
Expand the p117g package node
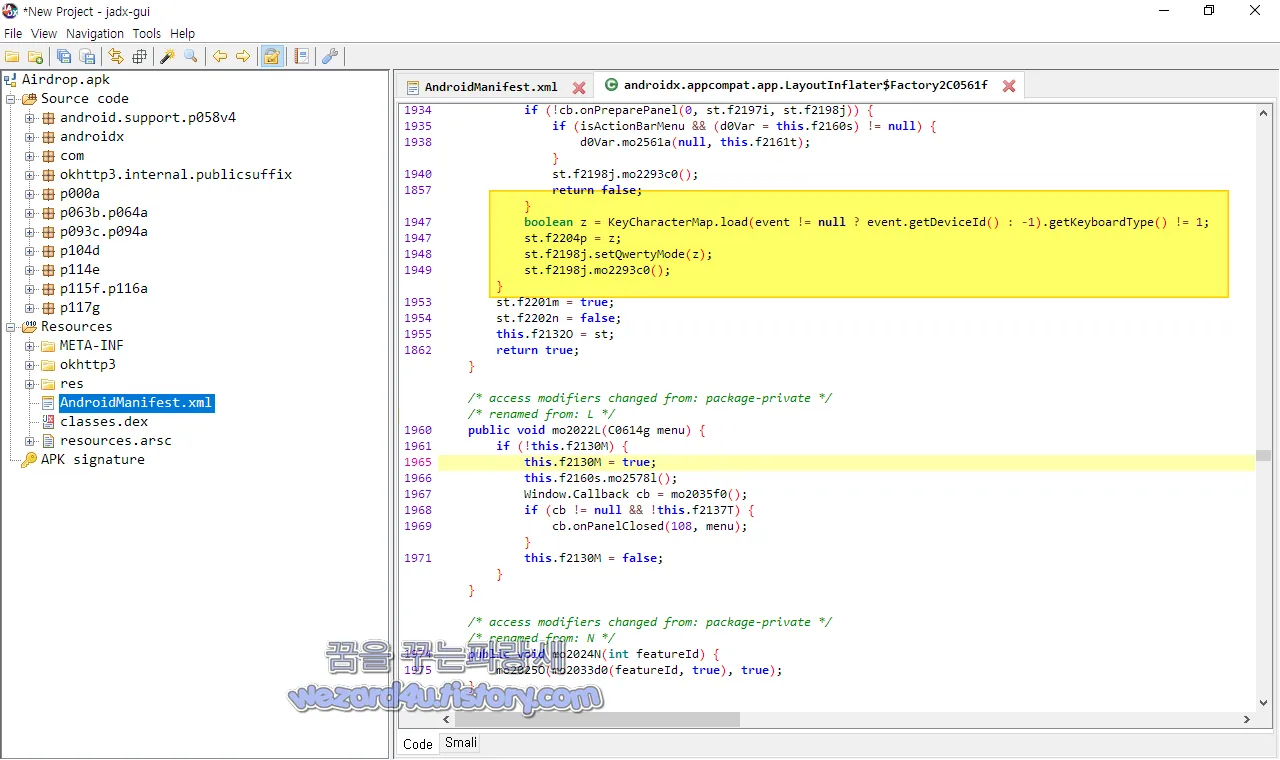pyautogui.click(x=30, y=308)
